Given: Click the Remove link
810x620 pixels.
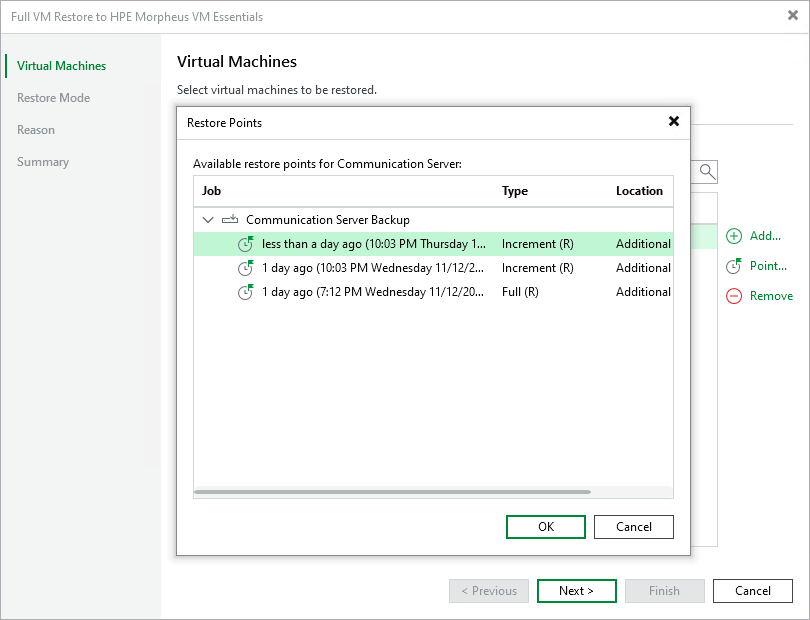Looking at the screenshot, I should click(771, 296).
